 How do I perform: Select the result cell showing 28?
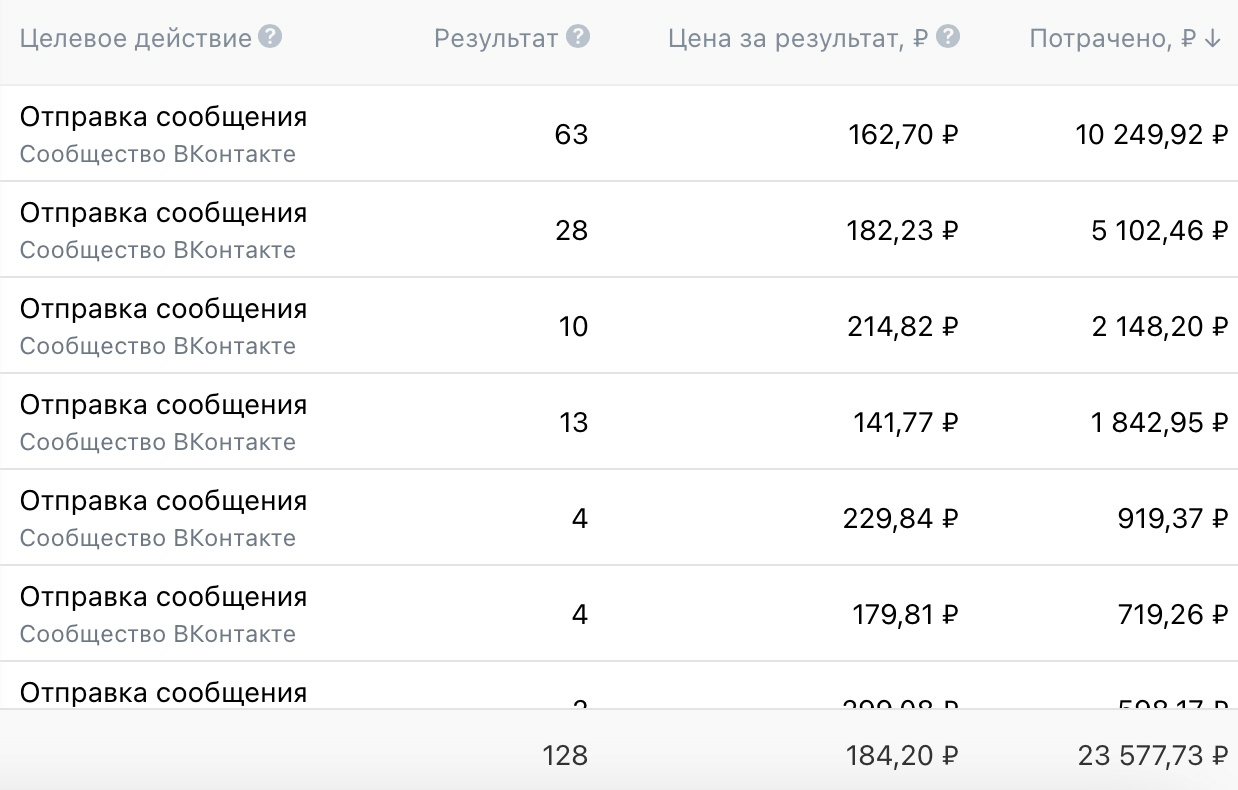tap(571, 230)
